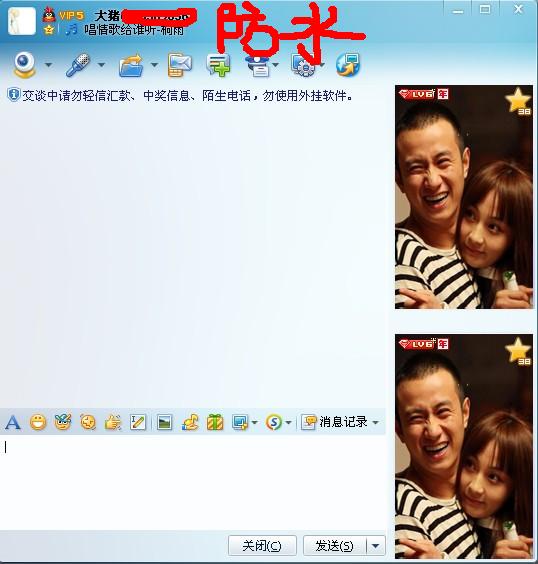The height and width of the screenshot is (564, 538).
Task: Open the contact's avatar at top left
Action: tap(22, 21)
